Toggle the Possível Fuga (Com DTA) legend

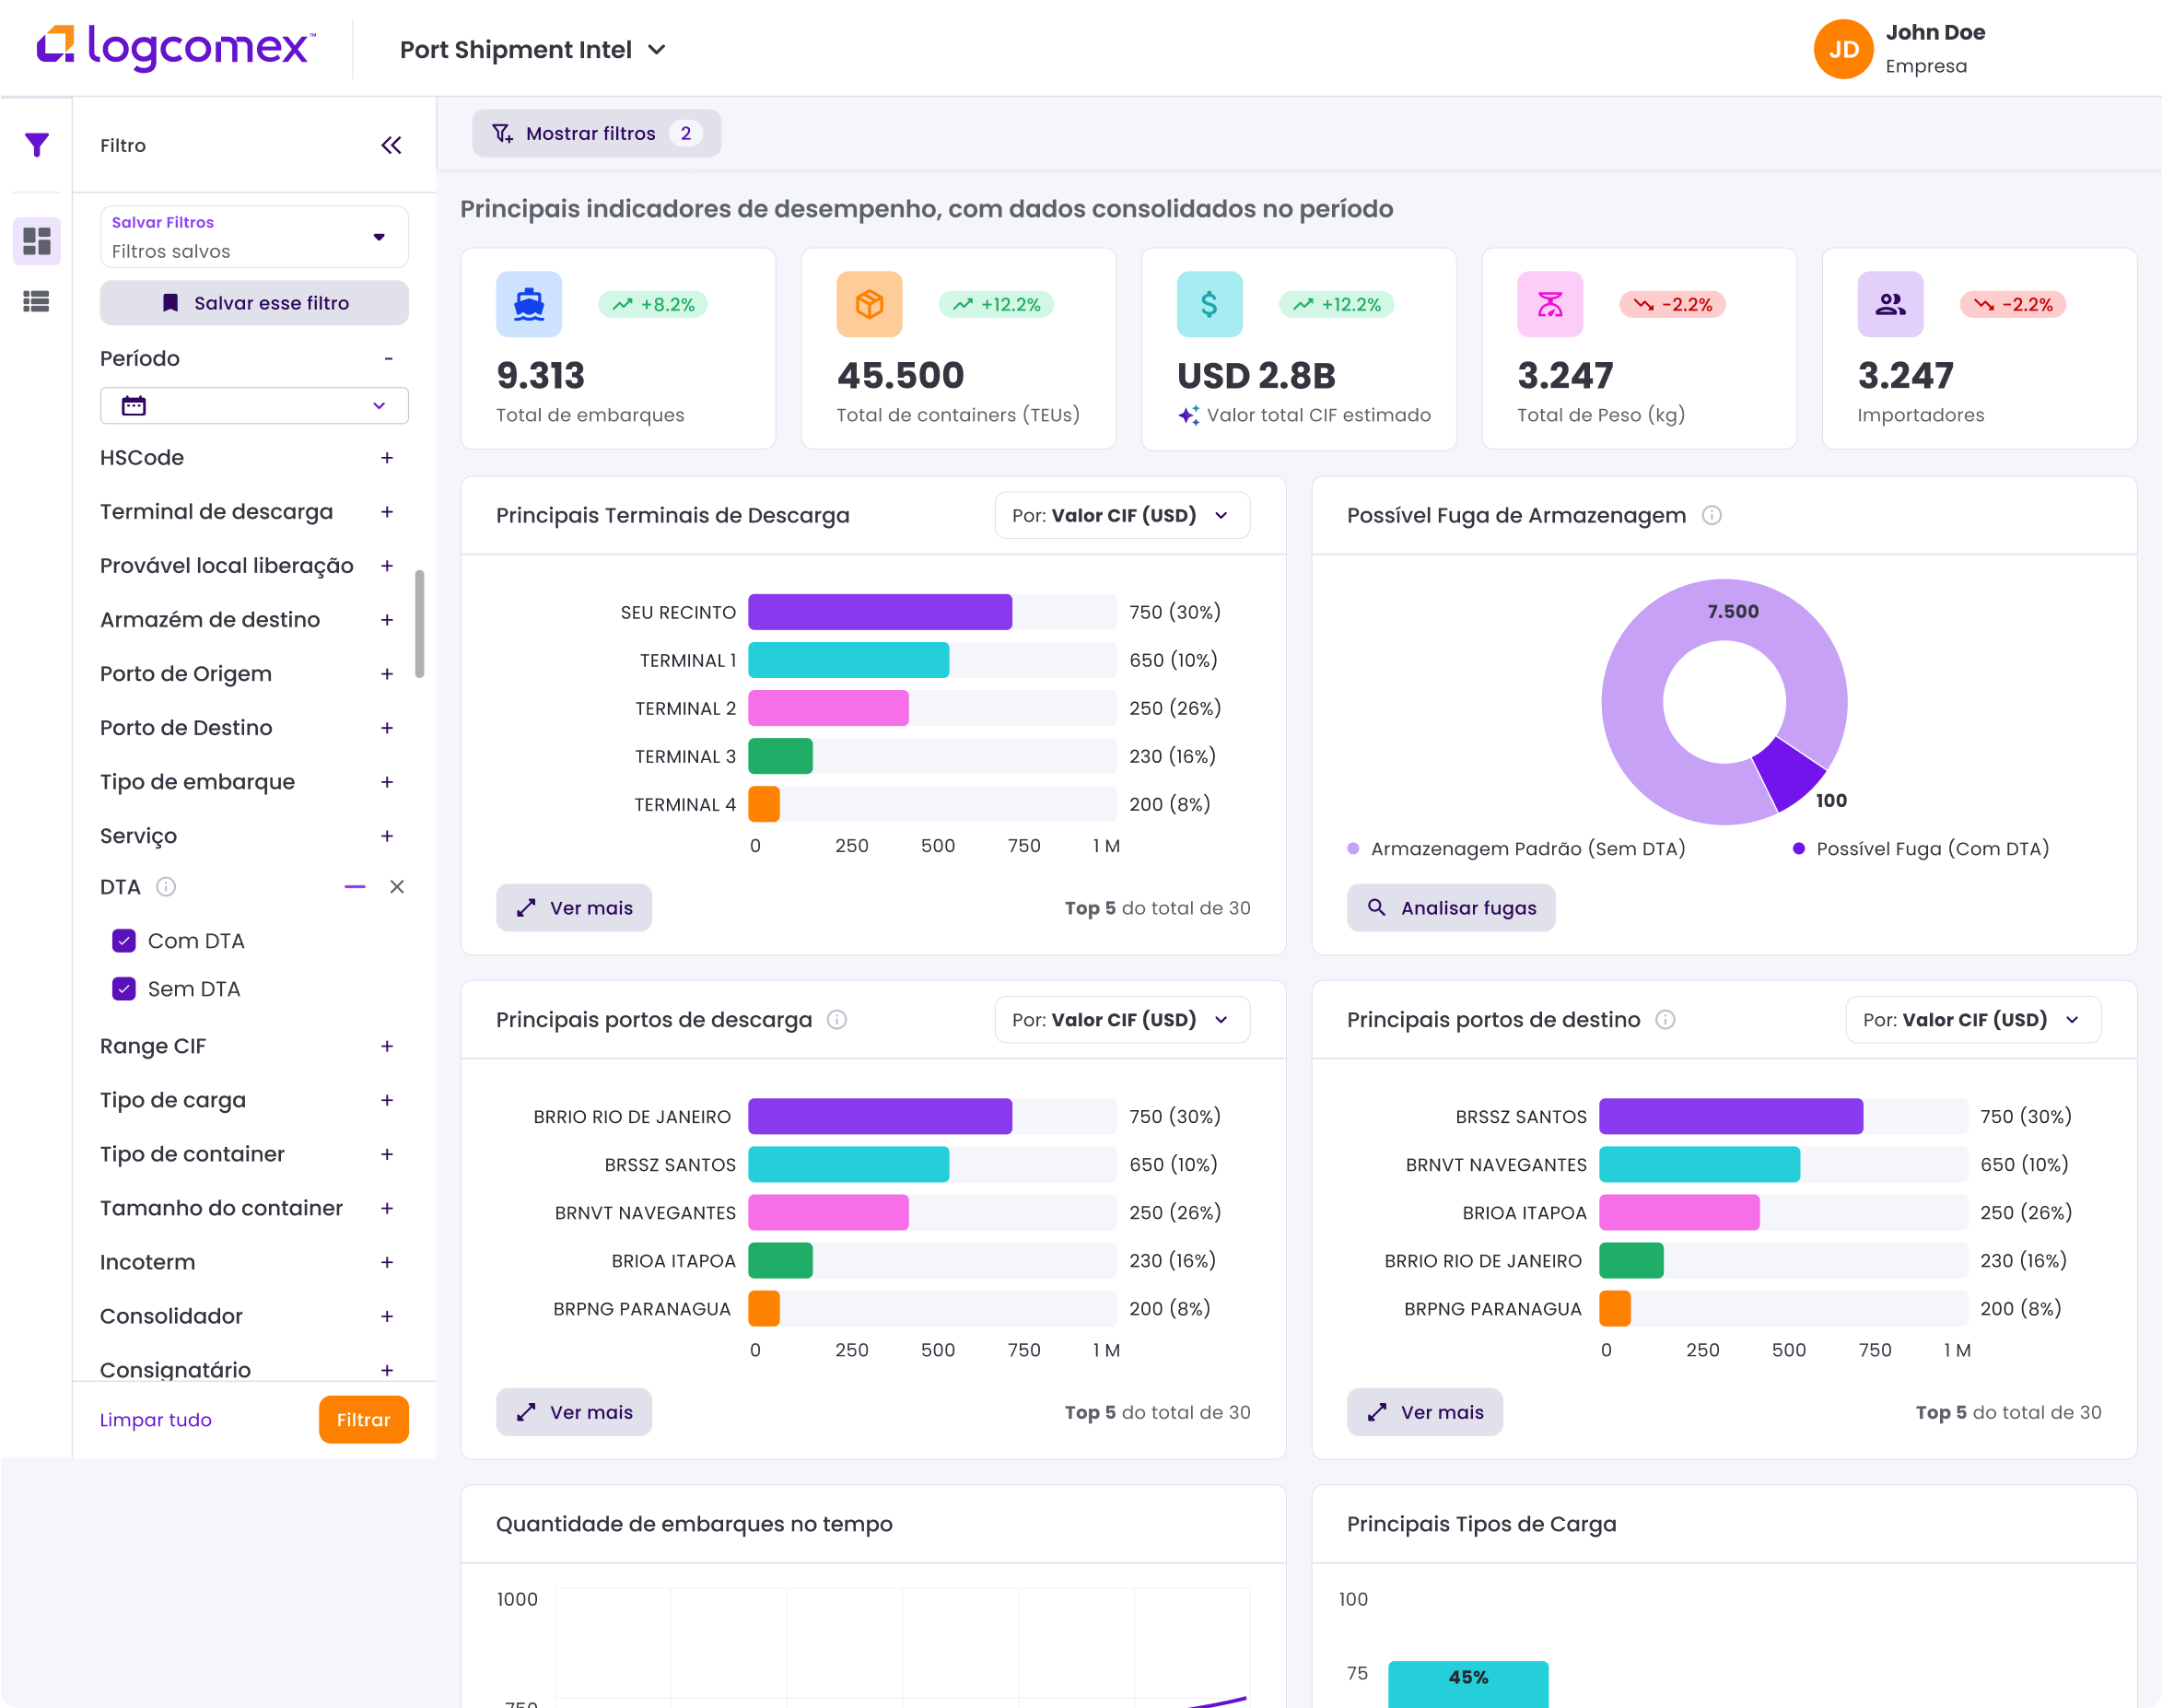point(1920,849)
